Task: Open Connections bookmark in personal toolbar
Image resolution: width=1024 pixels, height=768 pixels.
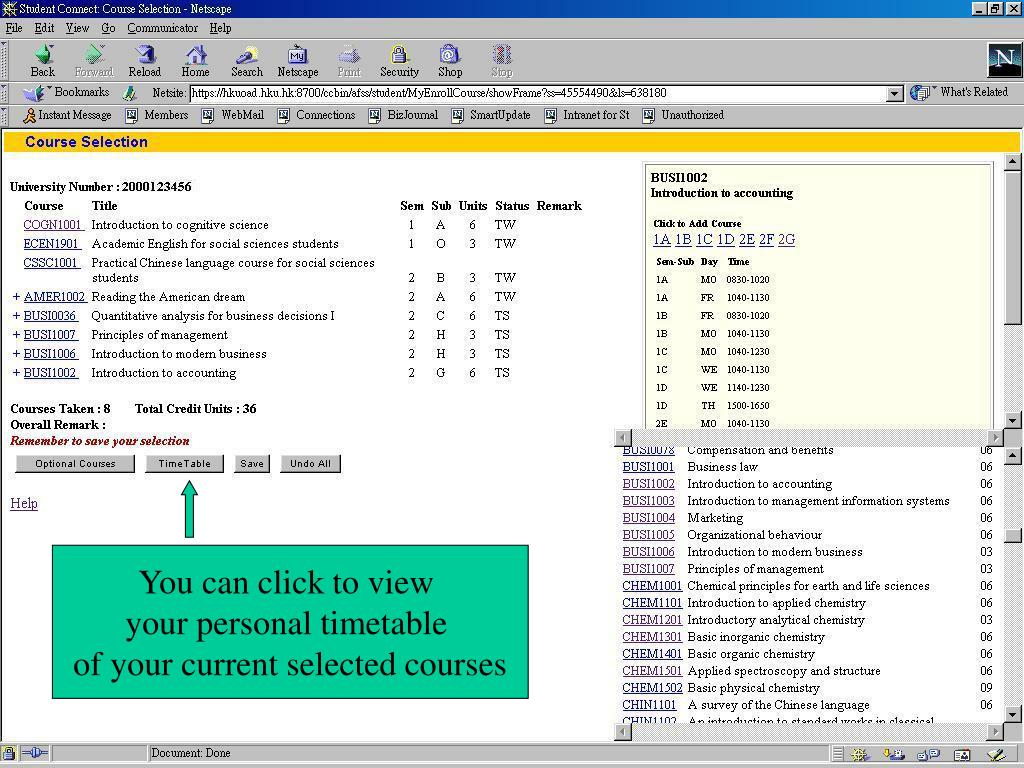Action: tap(316, 115)
